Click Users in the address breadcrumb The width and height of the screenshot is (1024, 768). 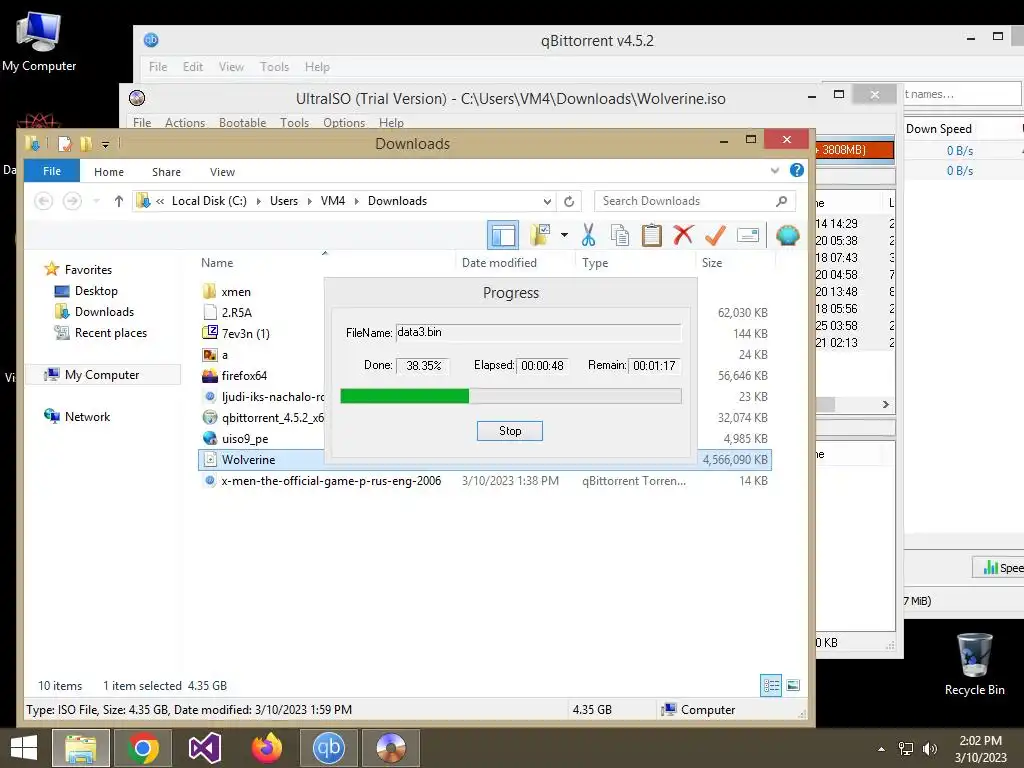click(x=283, y=201)
